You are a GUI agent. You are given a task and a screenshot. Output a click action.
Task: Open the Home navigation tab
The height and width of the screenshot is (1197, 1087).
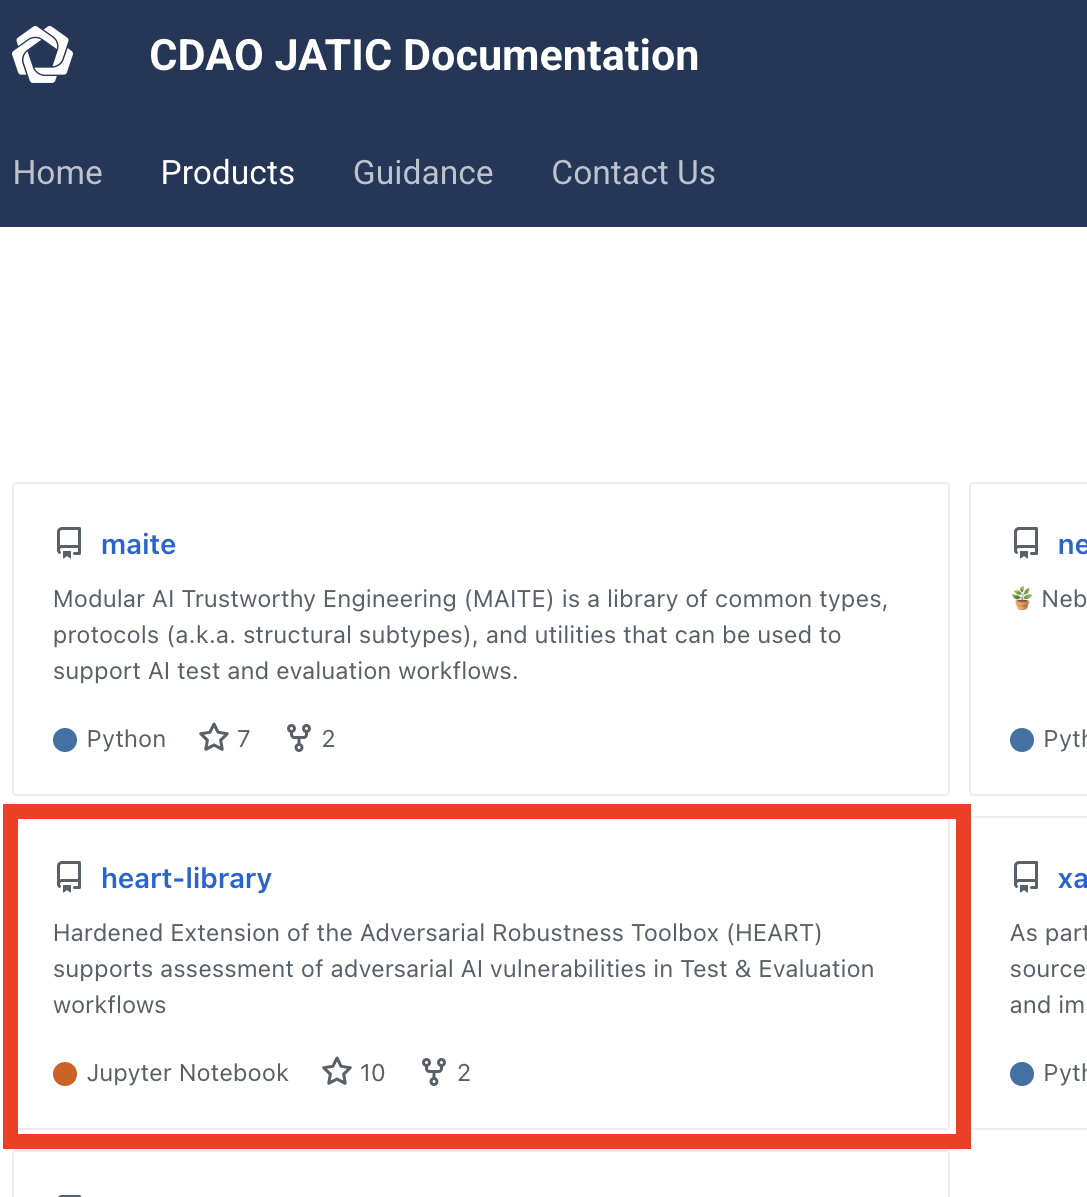[x=58, y=173]
